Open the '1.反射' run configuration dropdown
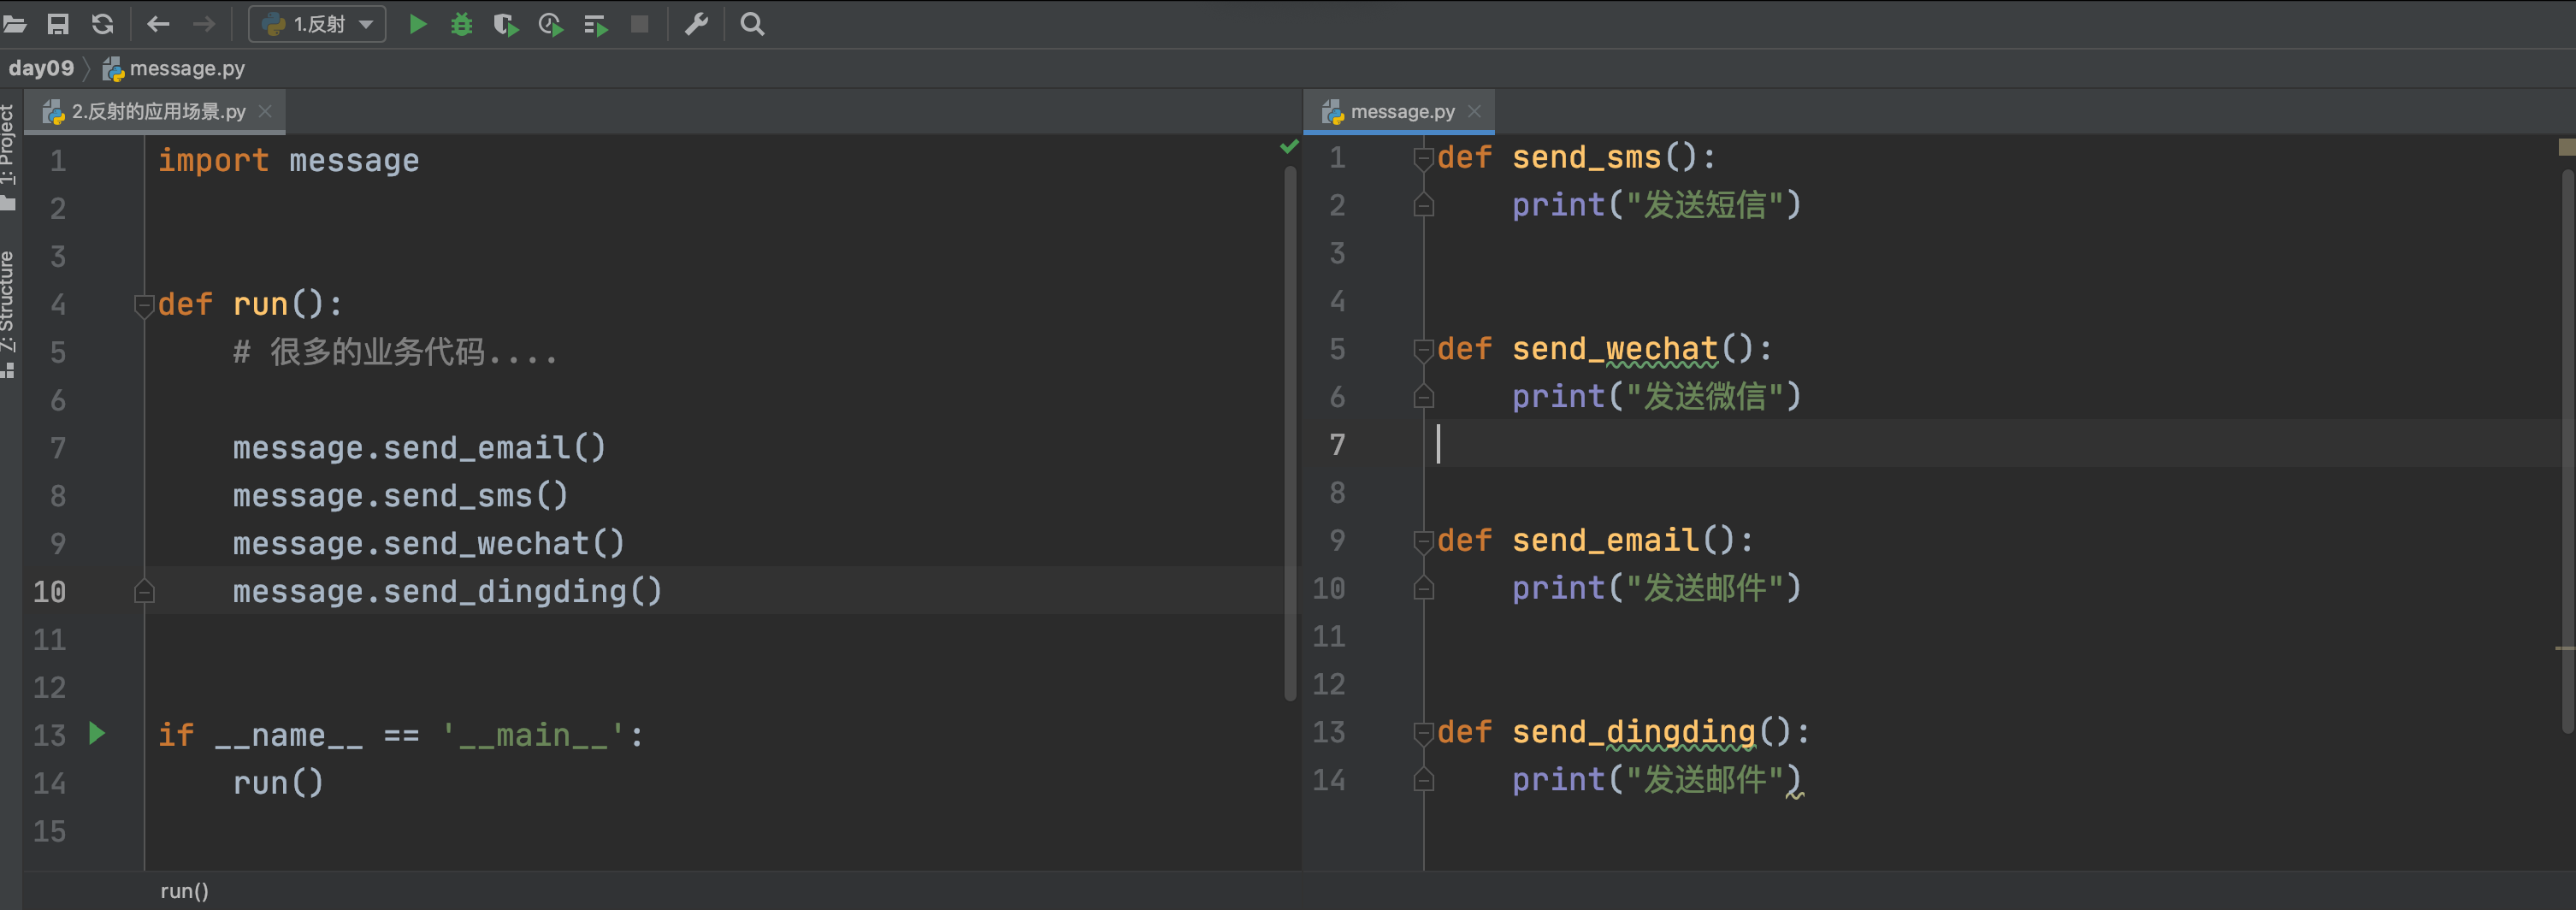Image resolution: width=2576 pixels, height=910 pixels. [317, 24]
